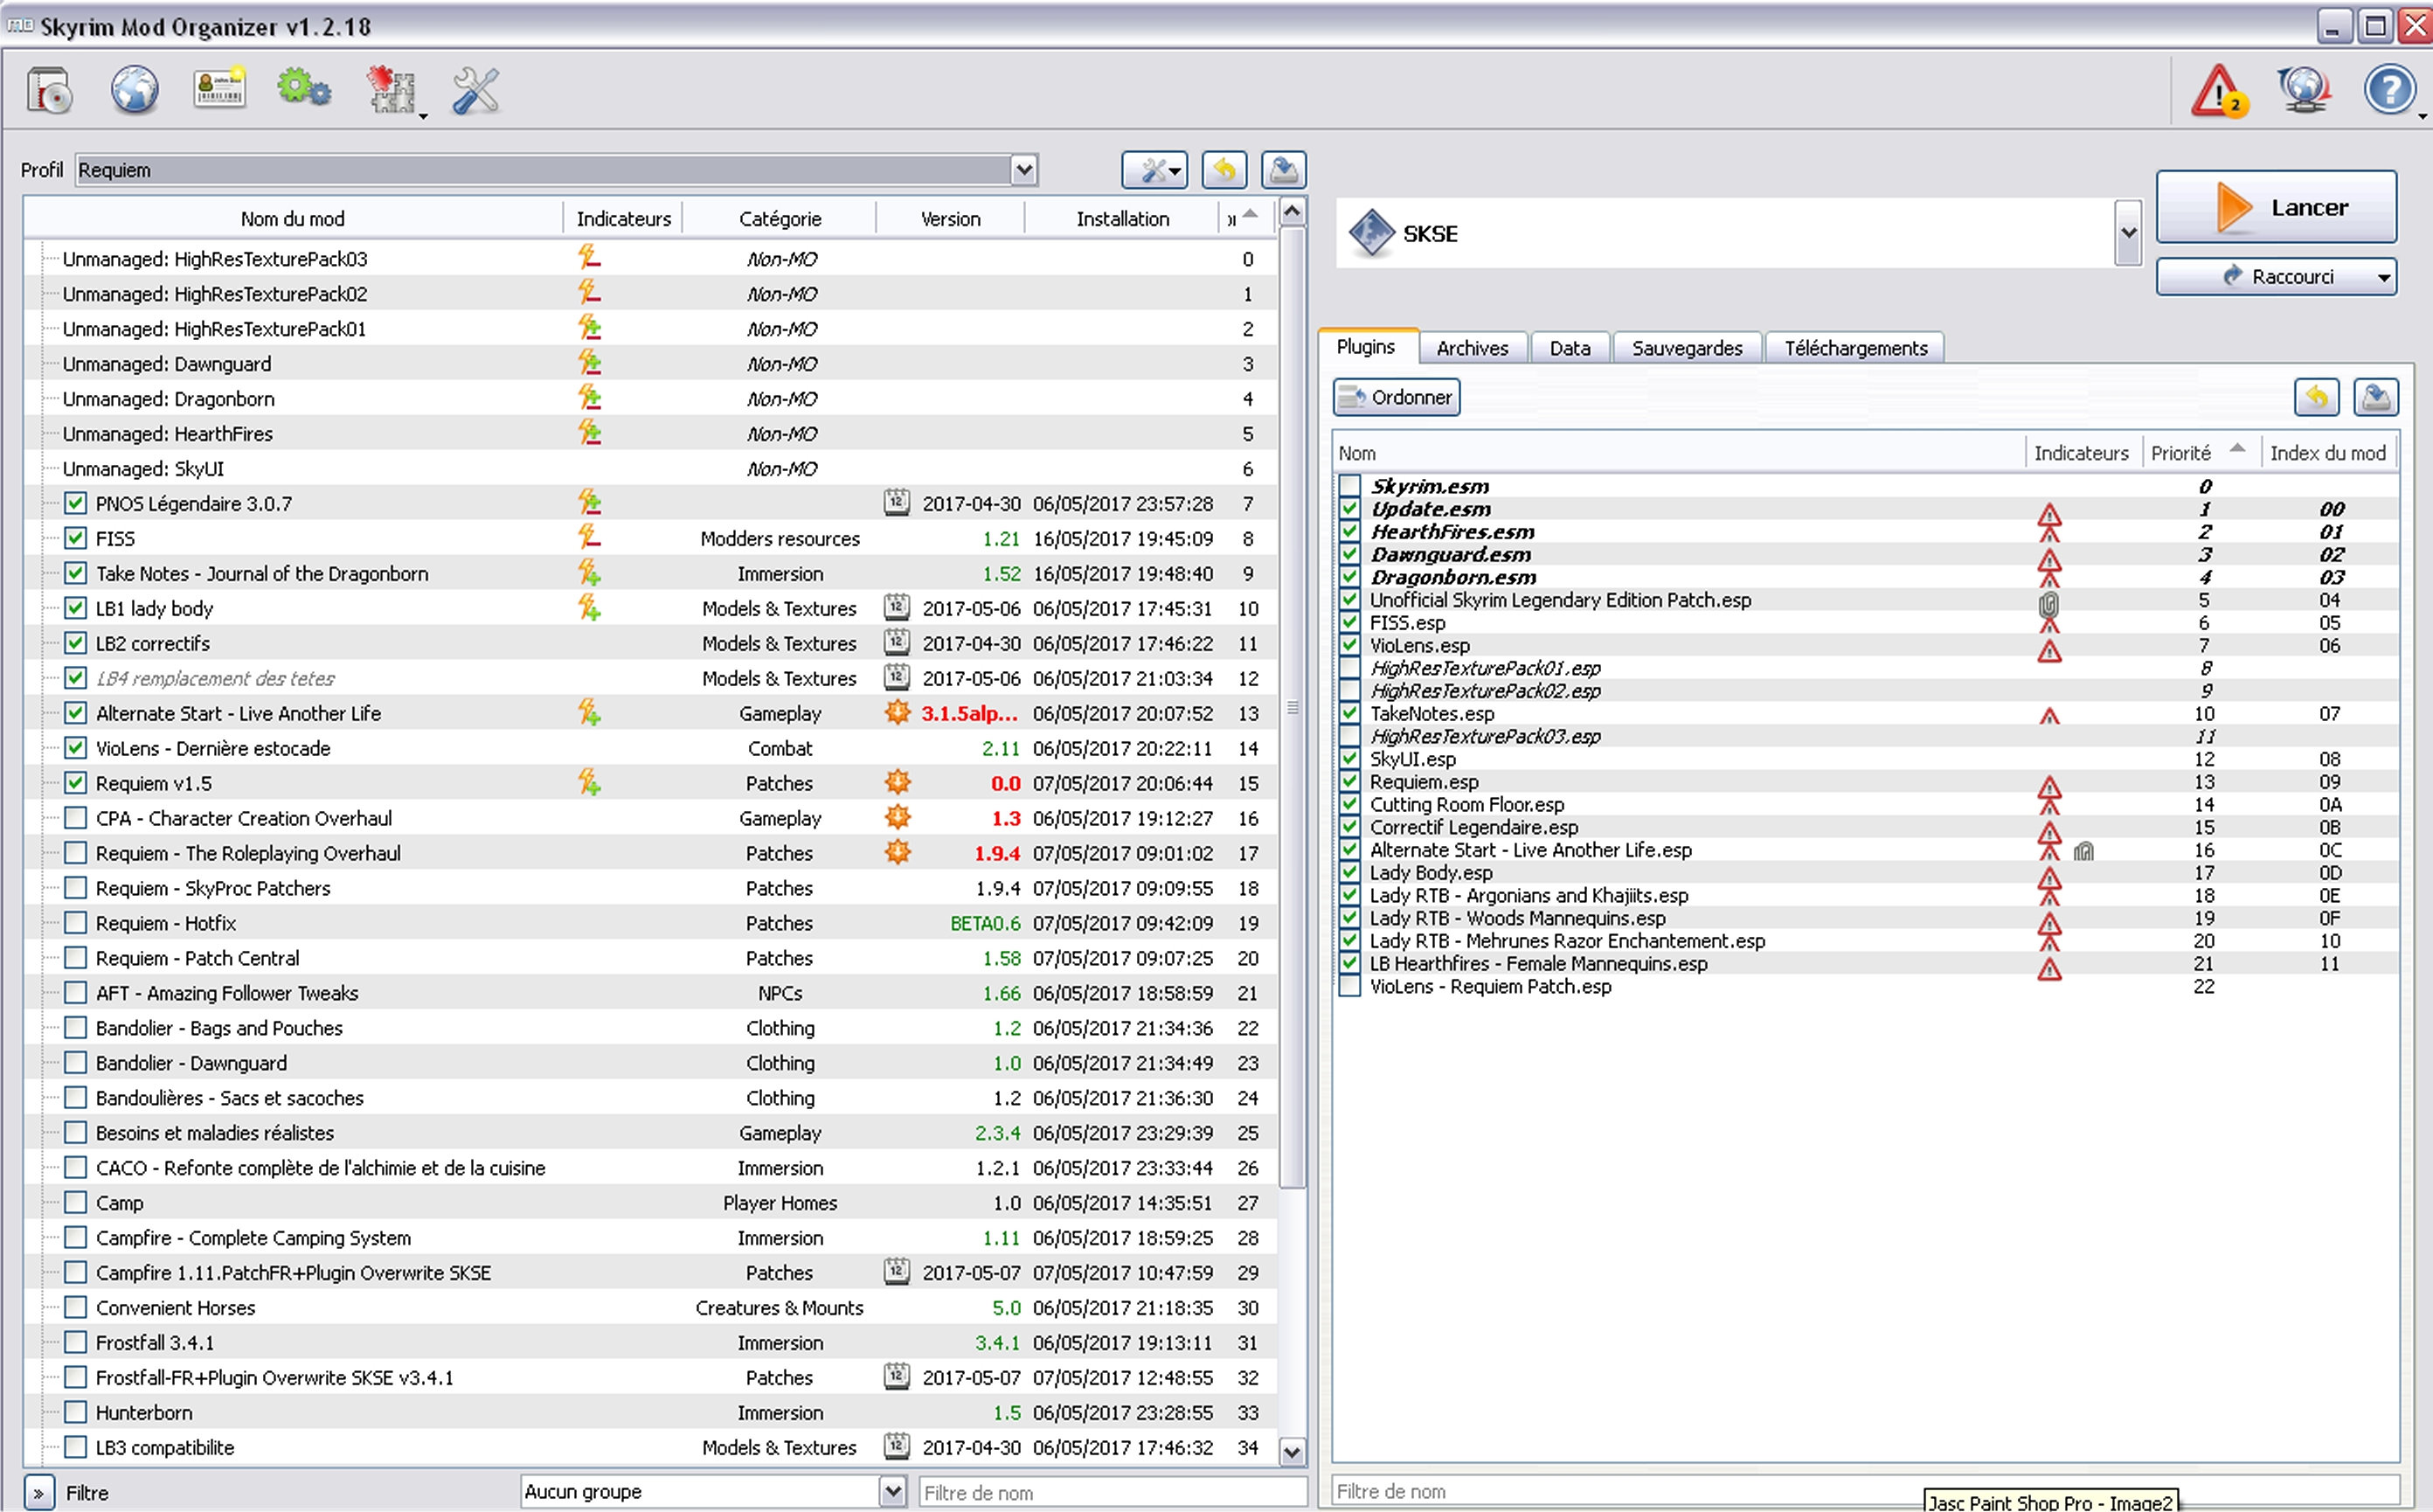Sort mods by Installation column header
Image resolution: width=2433 pixels, height=1512 pixels.
pyautogui.click(x=1122, y=219)
